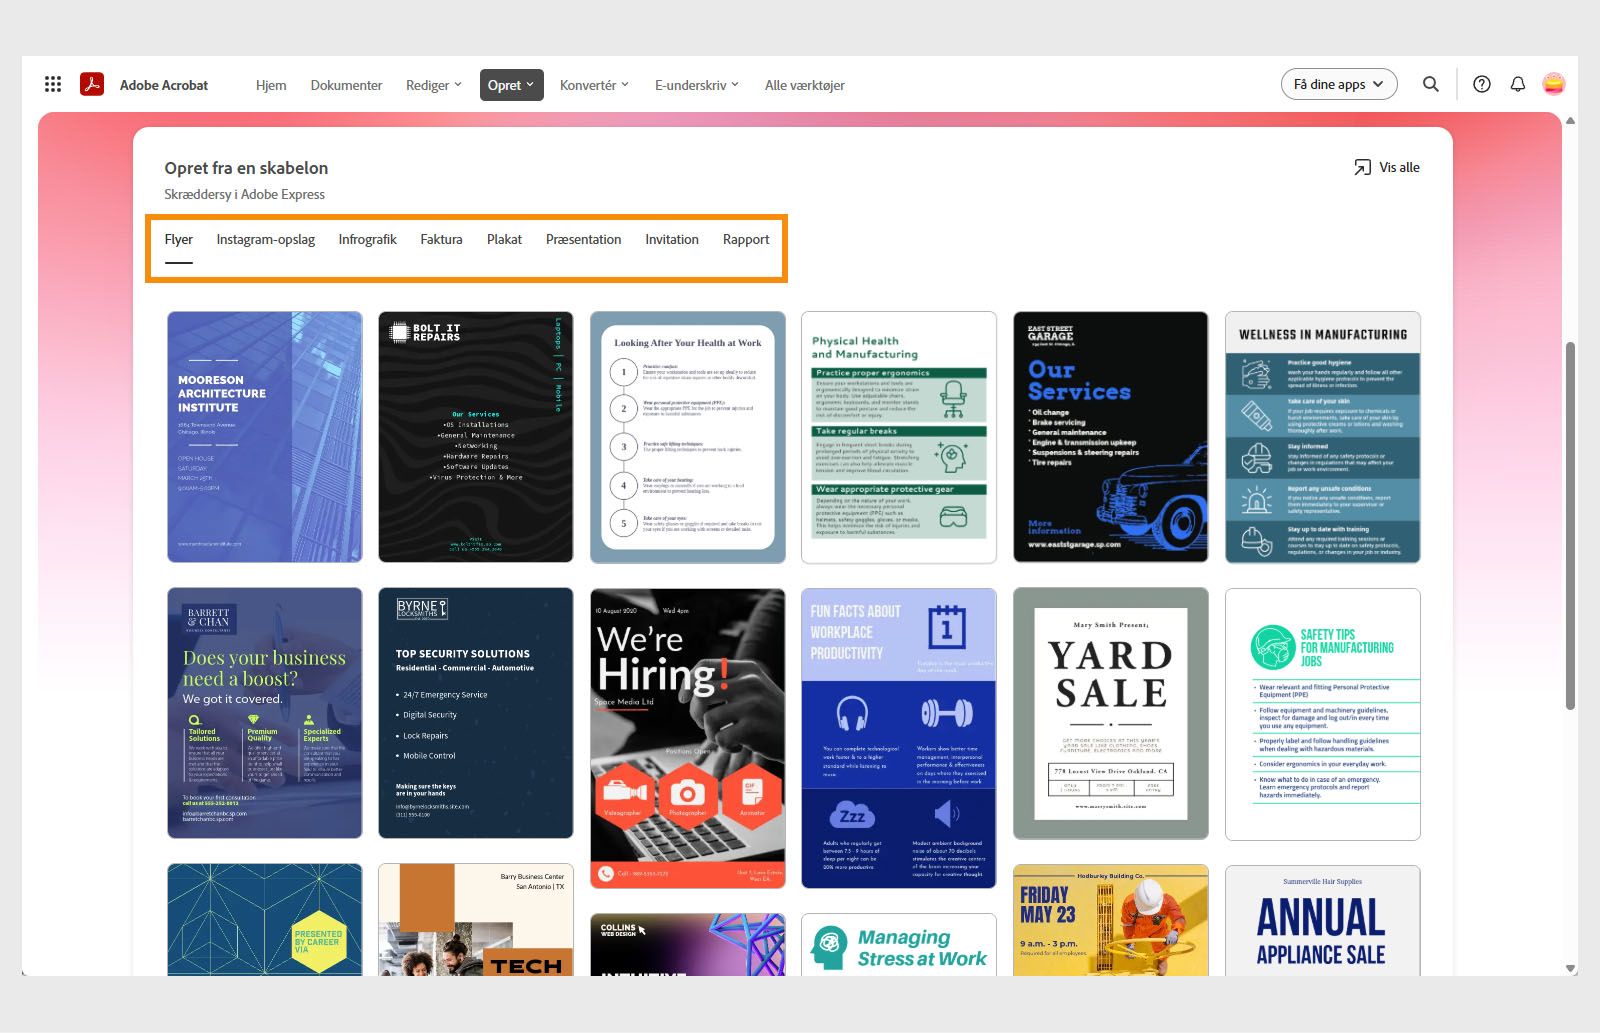Viewport: 1600px width, 1033px height.
Task: Select the Flyer tab
Action: click(179, 240)
